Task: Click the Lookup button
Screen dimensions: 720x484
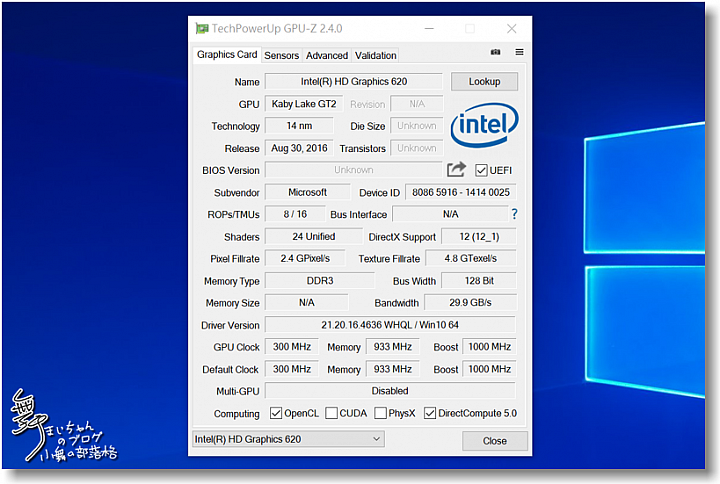Action: [484, 82]
